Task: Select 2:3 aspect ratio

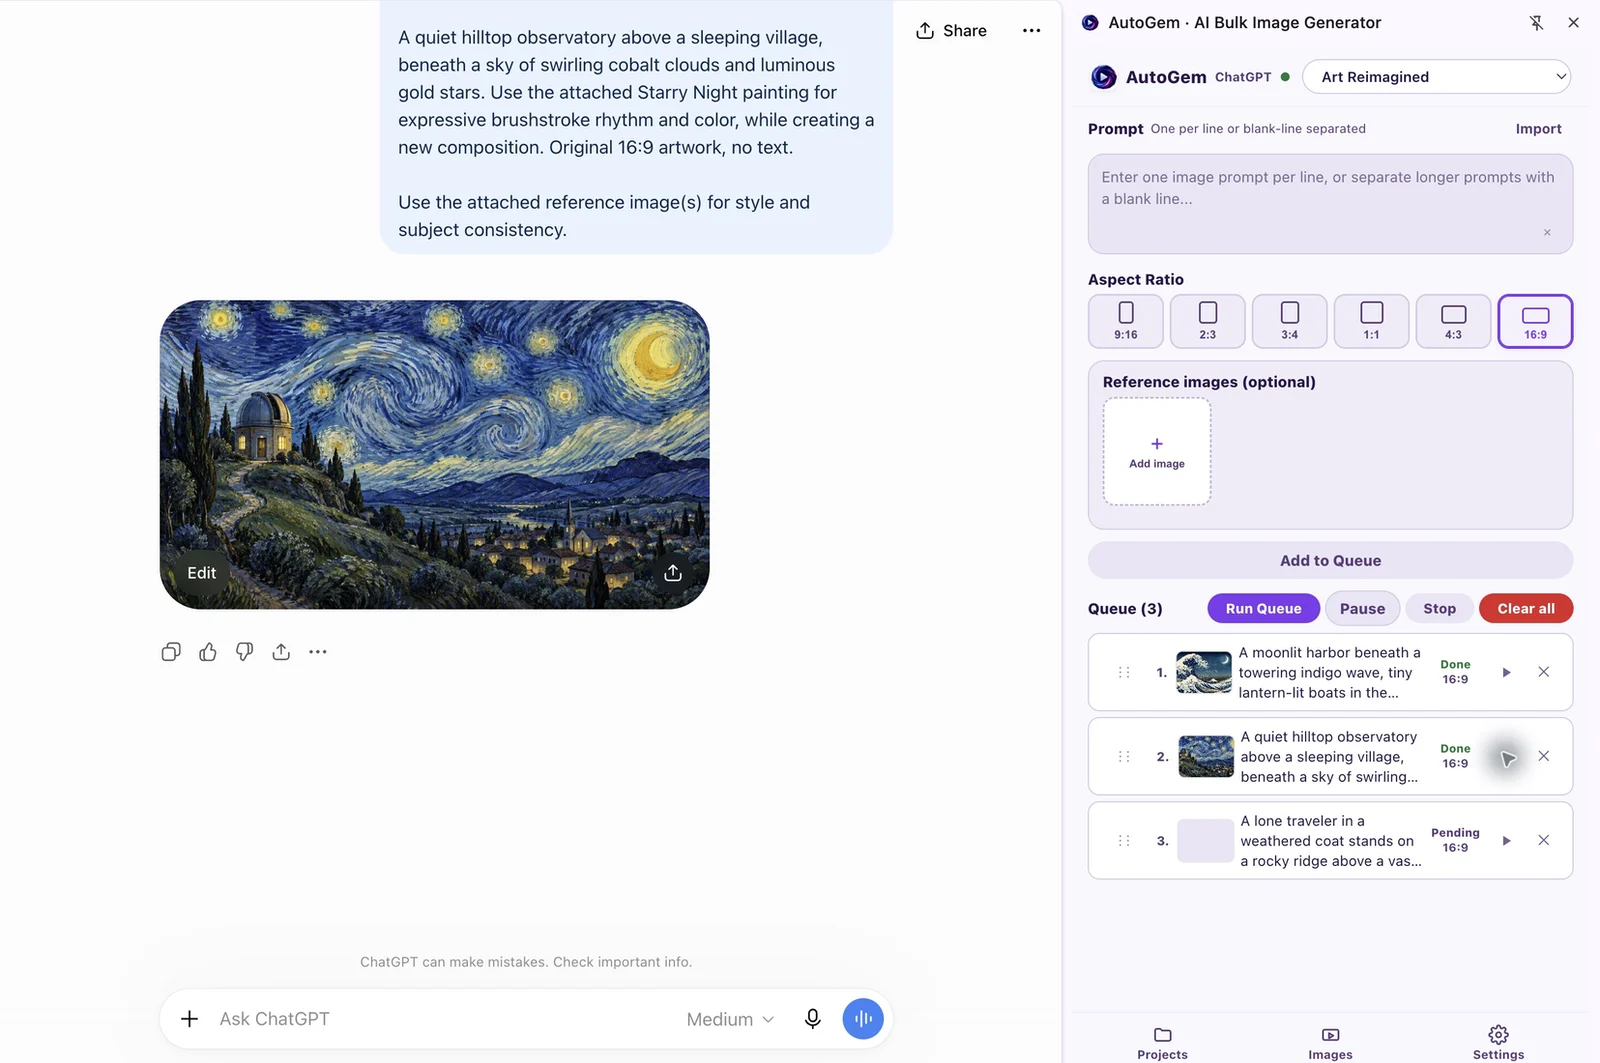Action: click(1208, 321)
